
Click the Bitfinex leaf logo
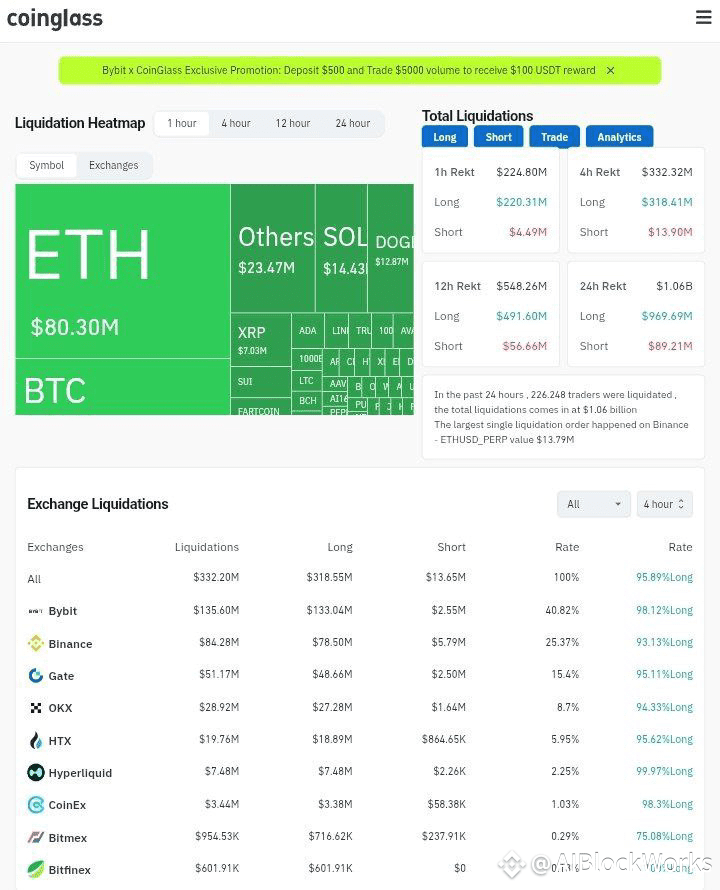[x=36, y=869]
